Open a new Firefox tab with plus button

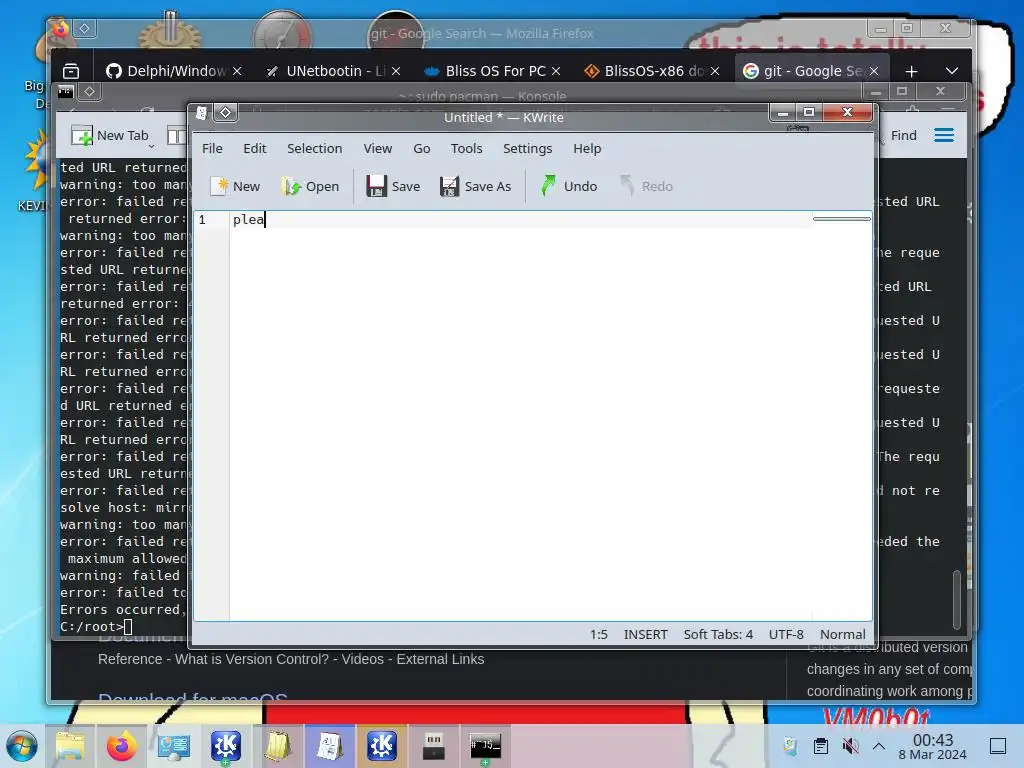[x=912, y=71]
